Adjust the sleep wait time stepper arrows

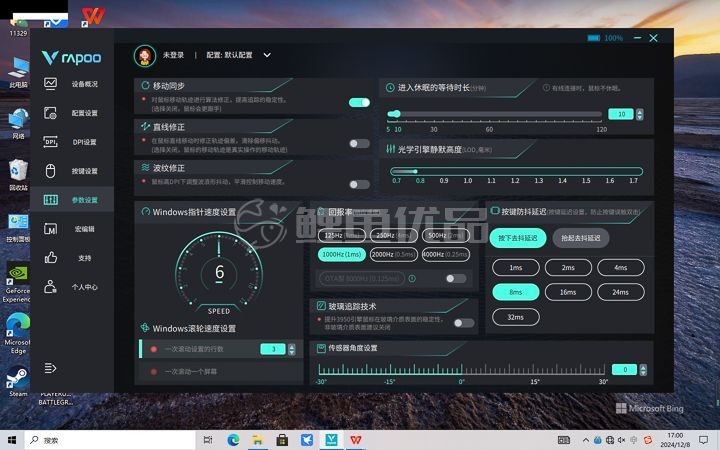point(639,114)
